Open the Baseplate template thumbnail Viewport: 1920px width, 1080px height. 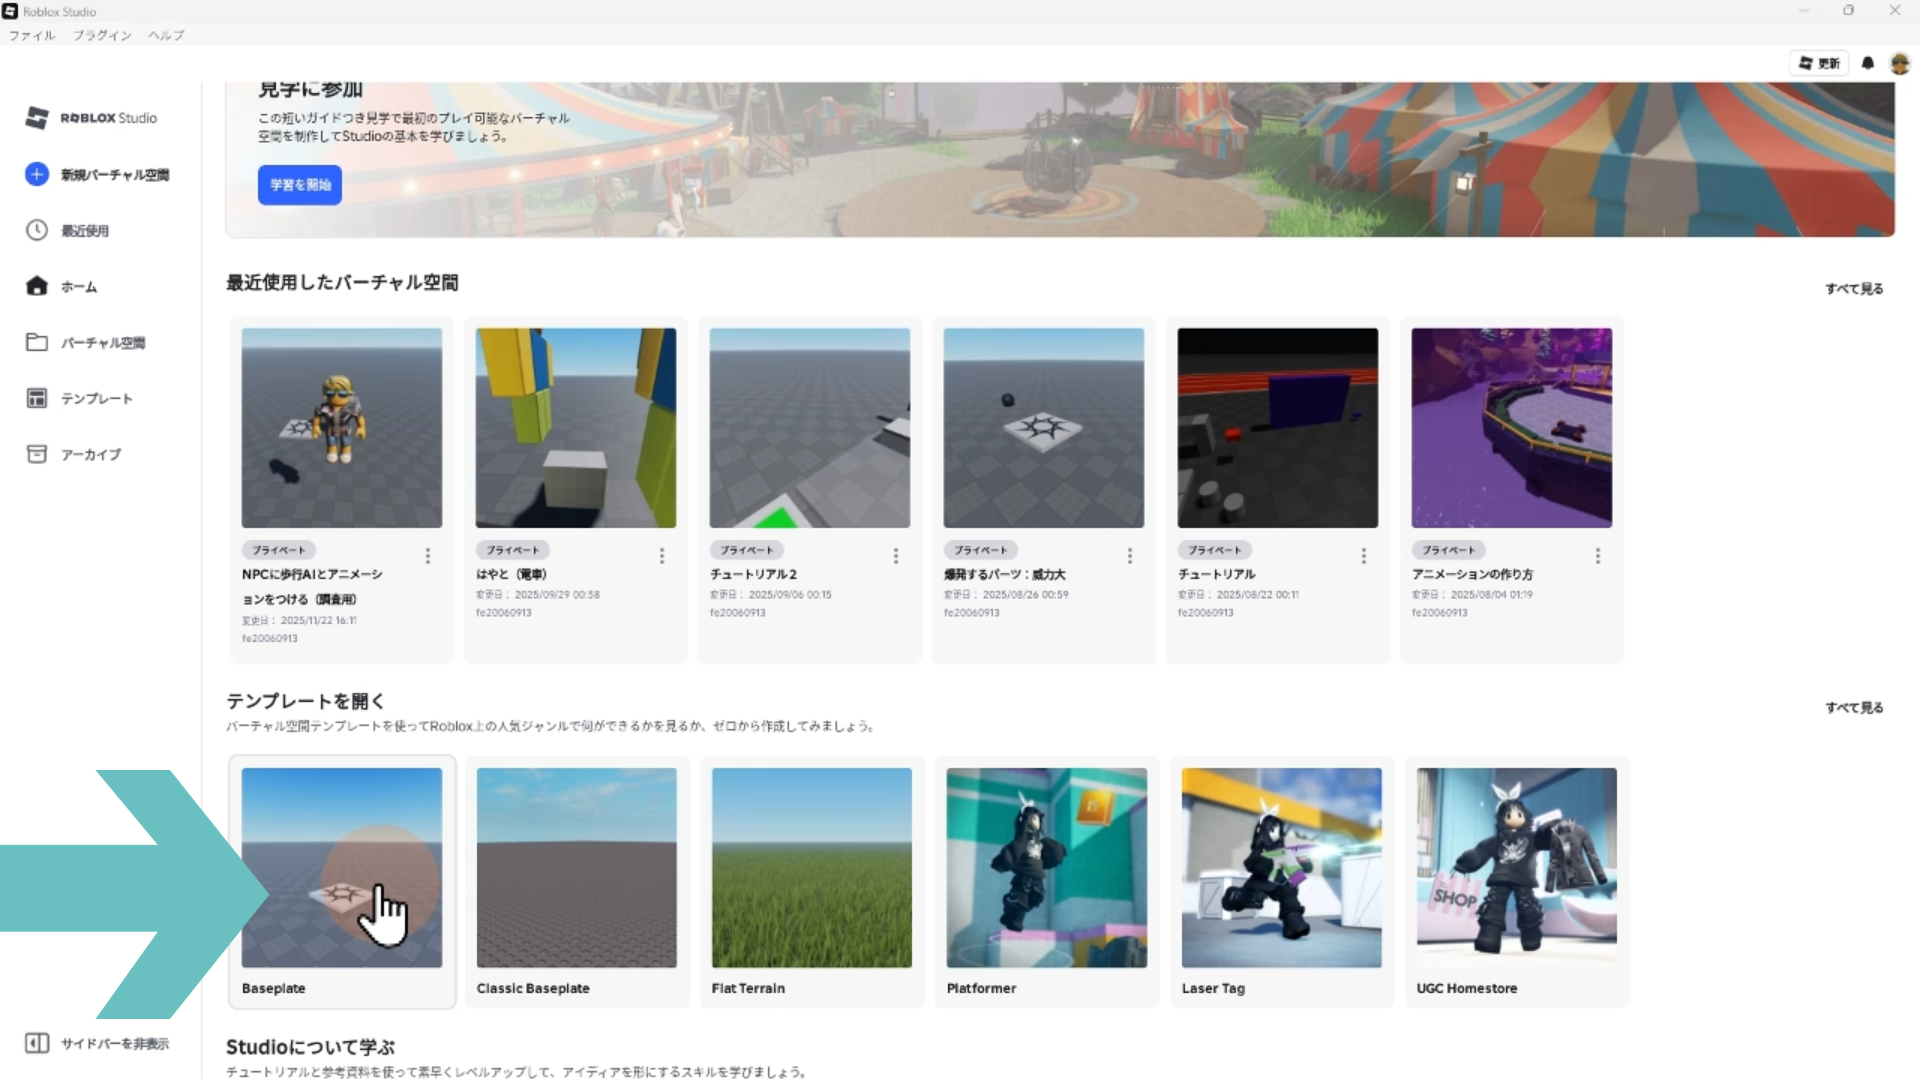point(342,867)
